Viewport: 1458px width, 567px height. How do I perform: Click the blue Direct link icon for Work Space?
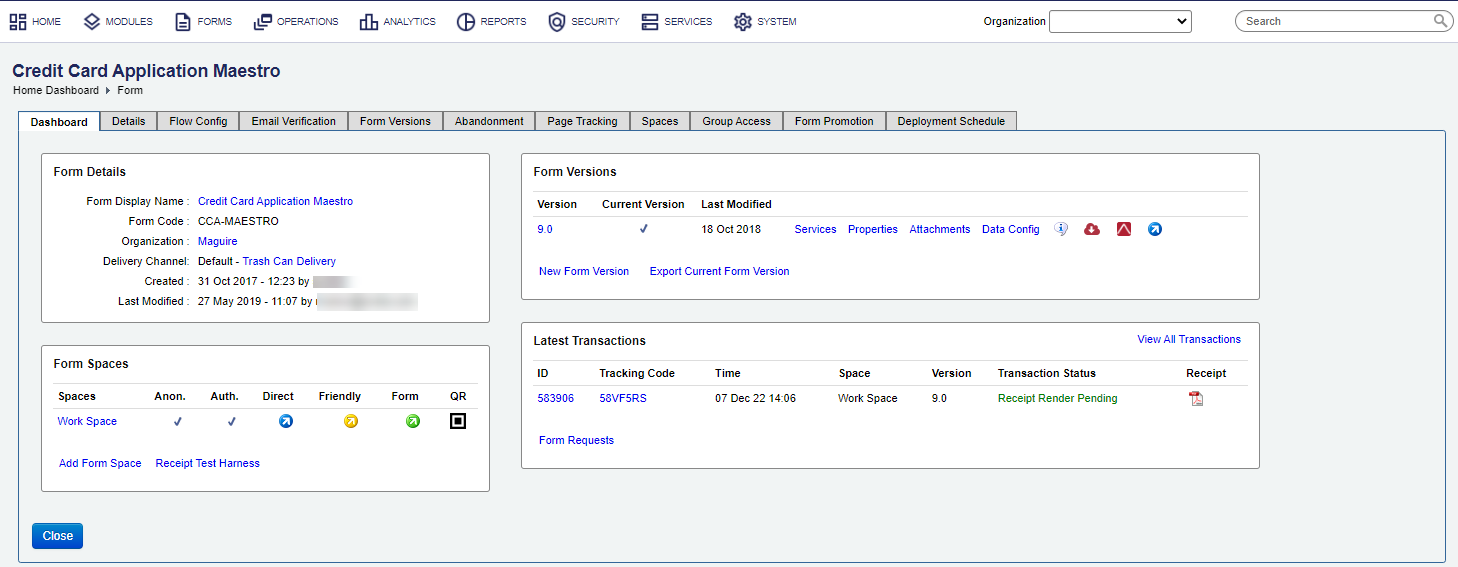[285, 421]
